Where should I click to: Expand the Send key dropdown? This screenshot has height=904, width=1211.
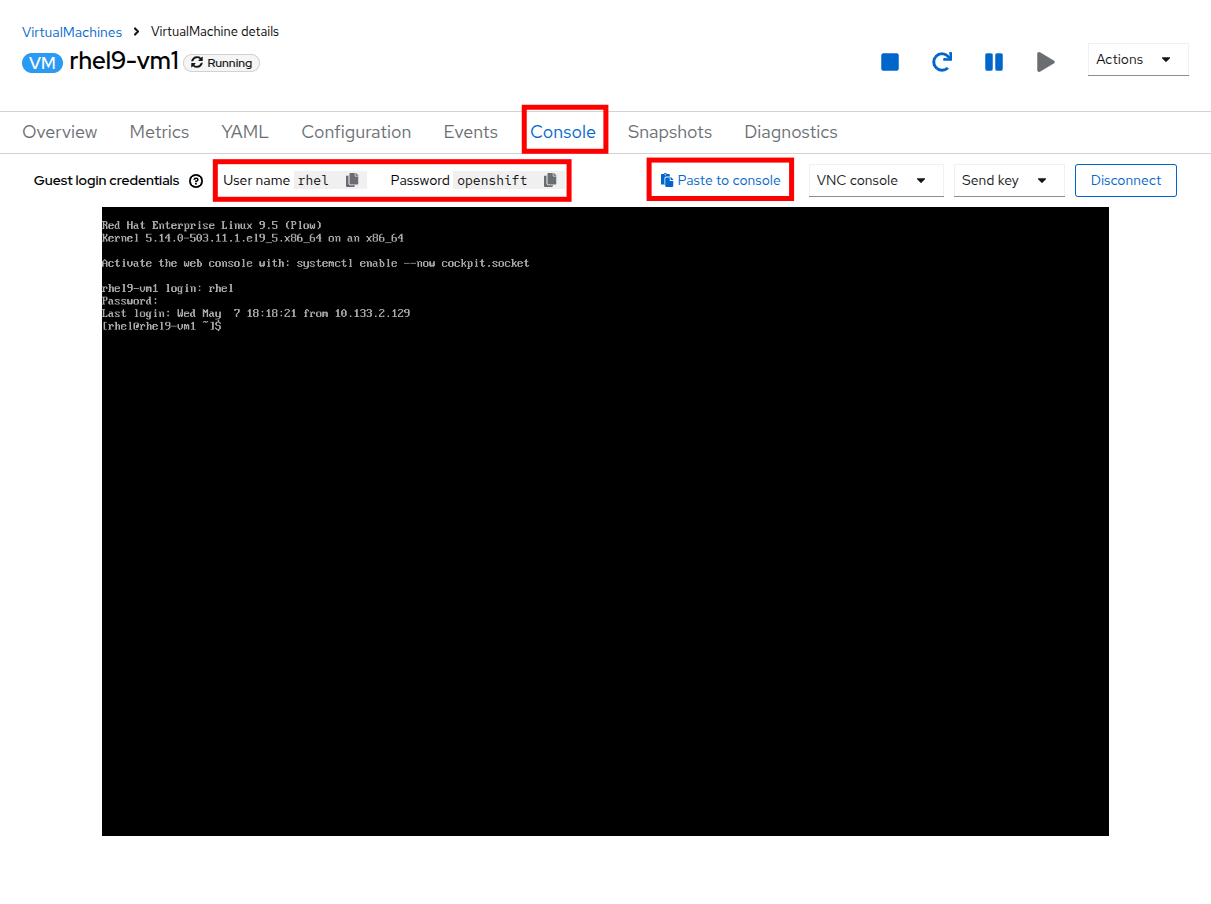[1008, 181]
